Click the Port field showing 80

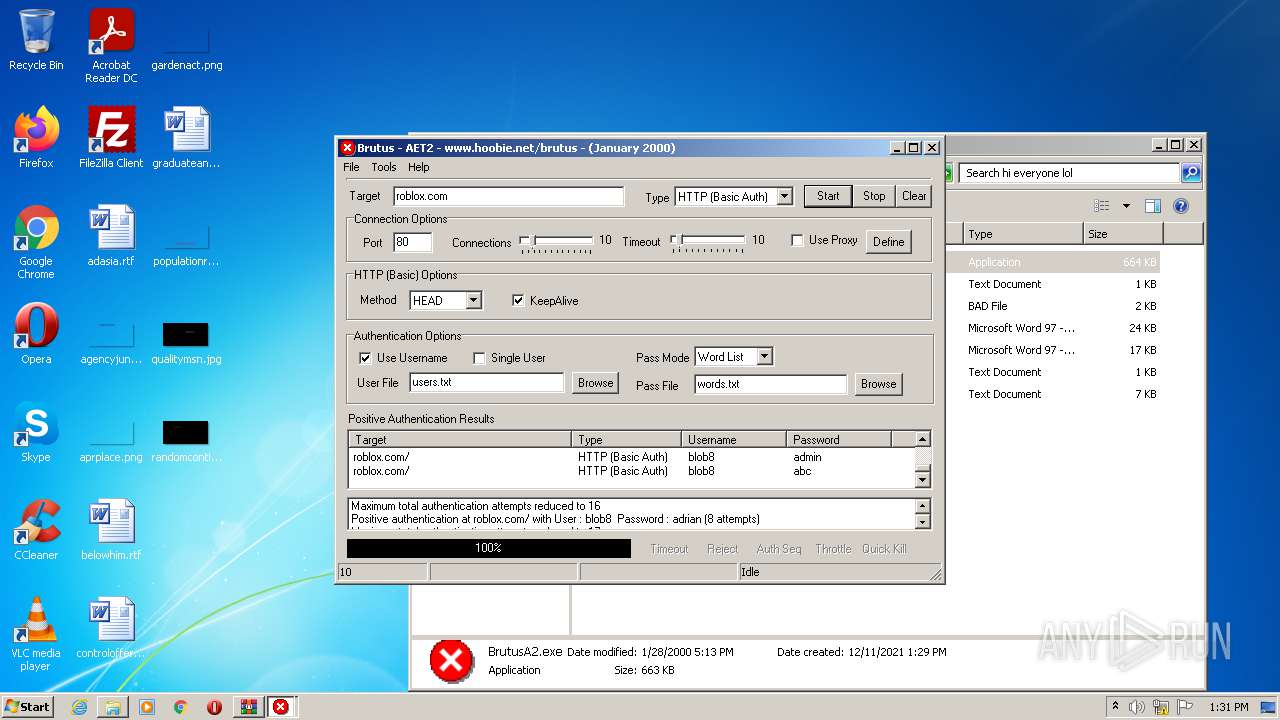click(413, 242)
